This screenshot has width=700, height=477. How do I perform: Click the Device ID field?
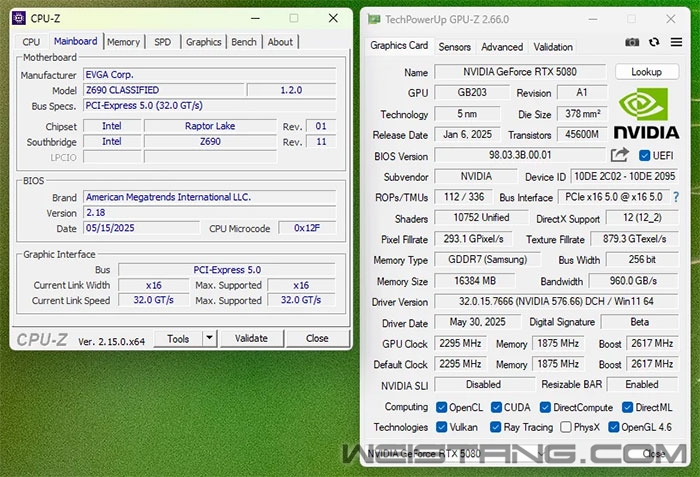click(x=625, y=176)
